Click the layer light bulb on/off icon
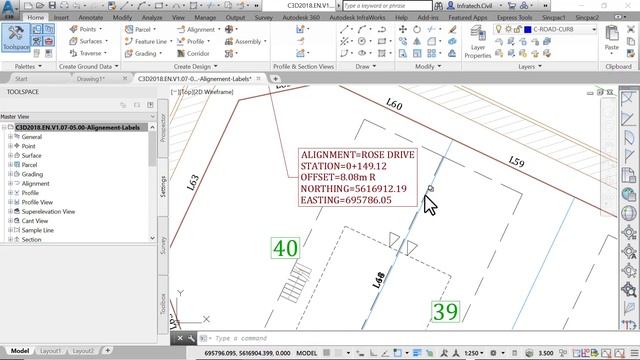 (x=498, y=29)
